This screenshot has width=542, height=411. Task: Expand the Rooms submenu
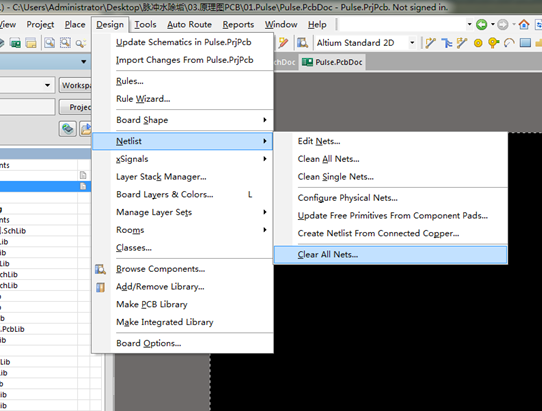pos(264,230)
